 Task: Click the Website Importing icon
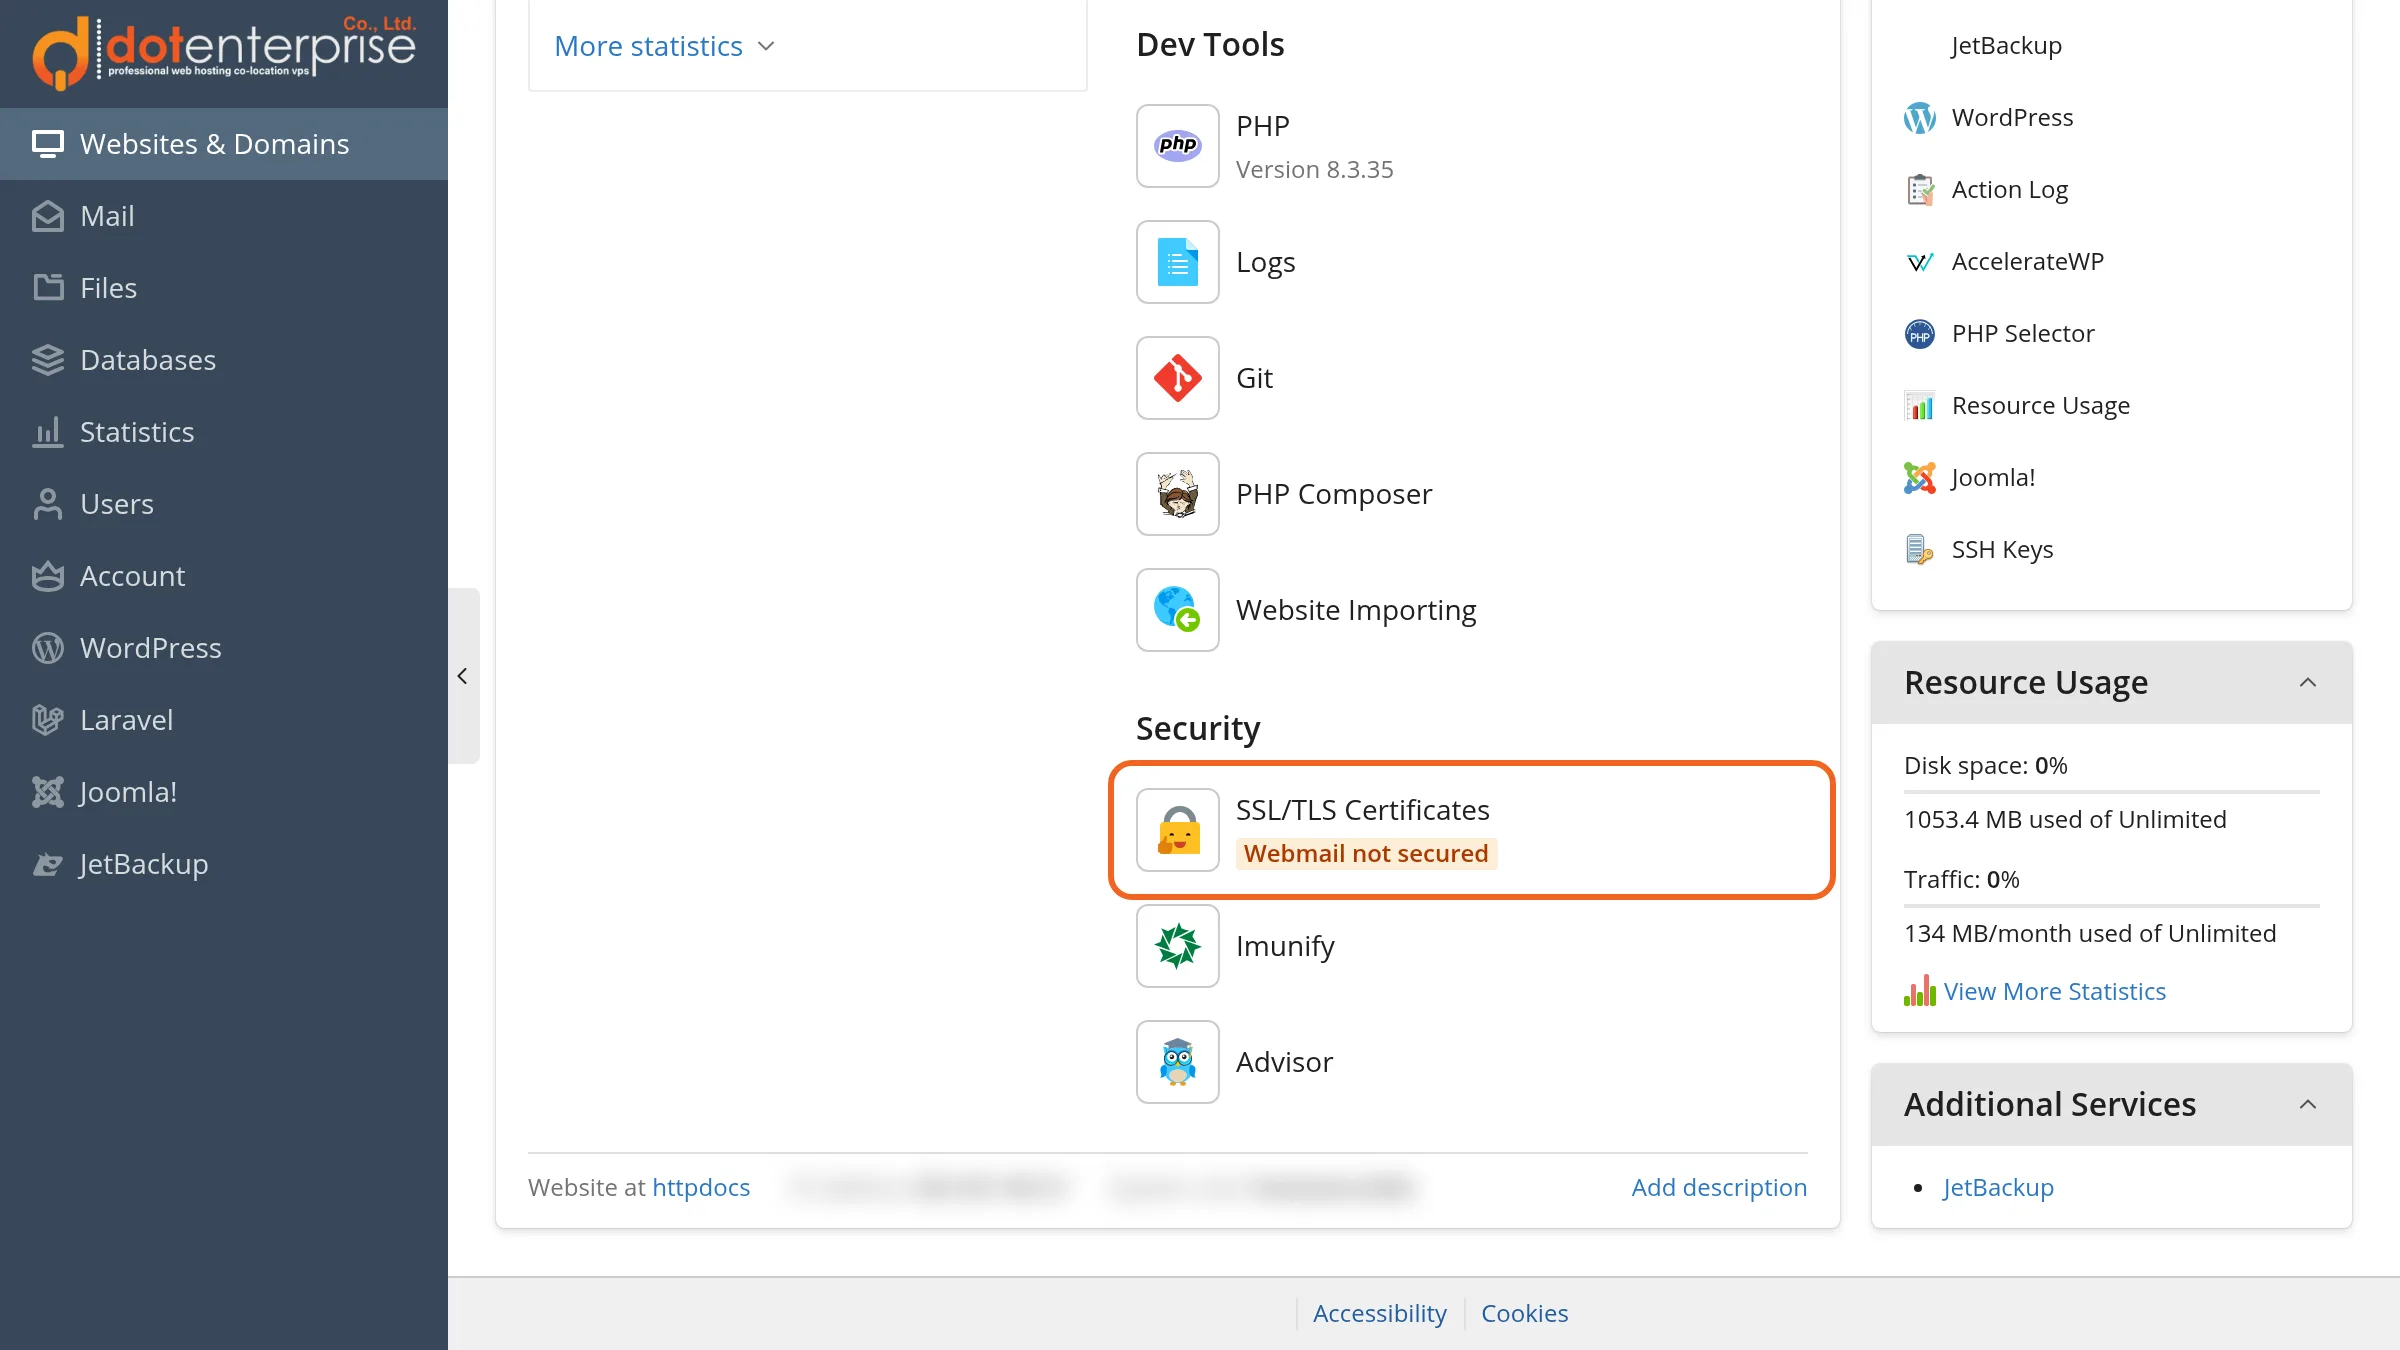pyautogui.click(x=1177, y=610)
